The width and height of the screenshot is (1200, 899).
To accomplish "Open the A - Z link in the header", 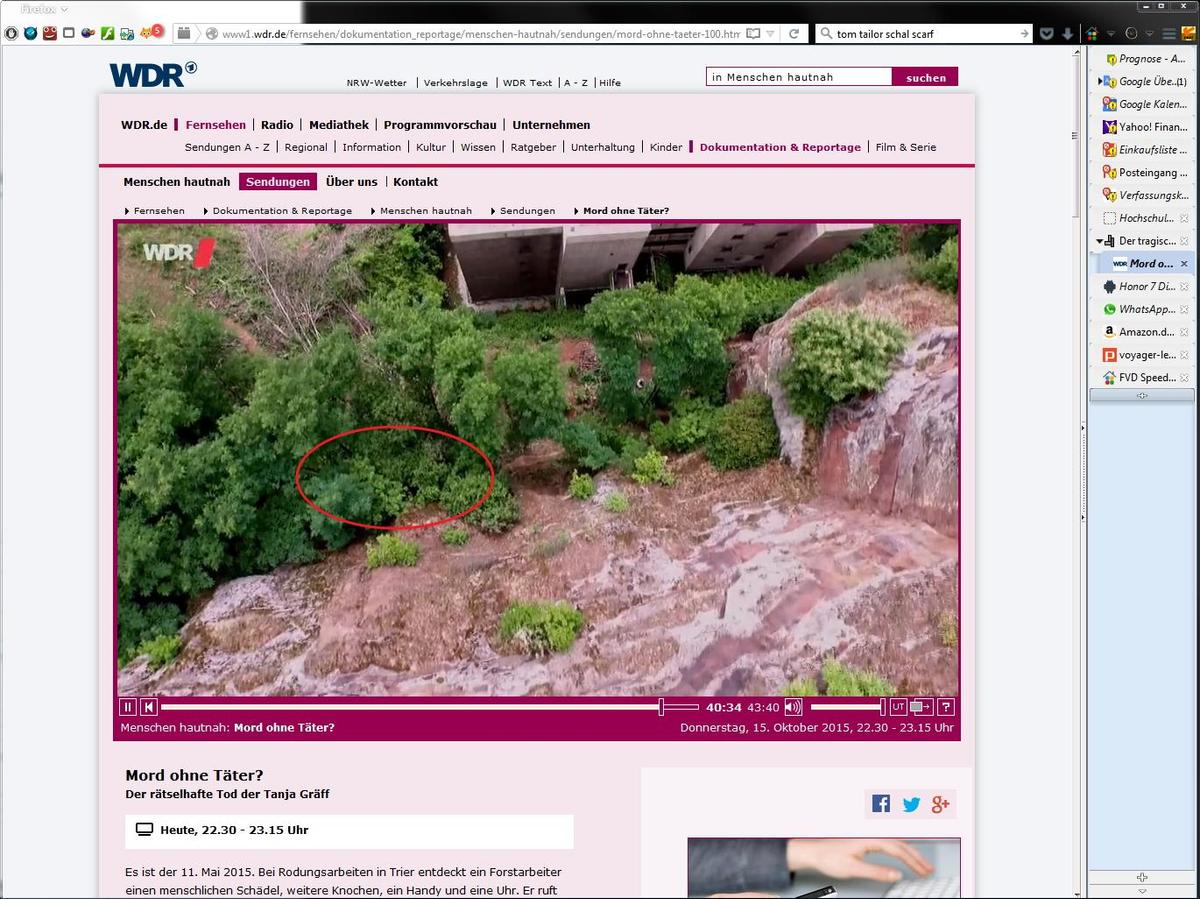I will click(575, 83).
